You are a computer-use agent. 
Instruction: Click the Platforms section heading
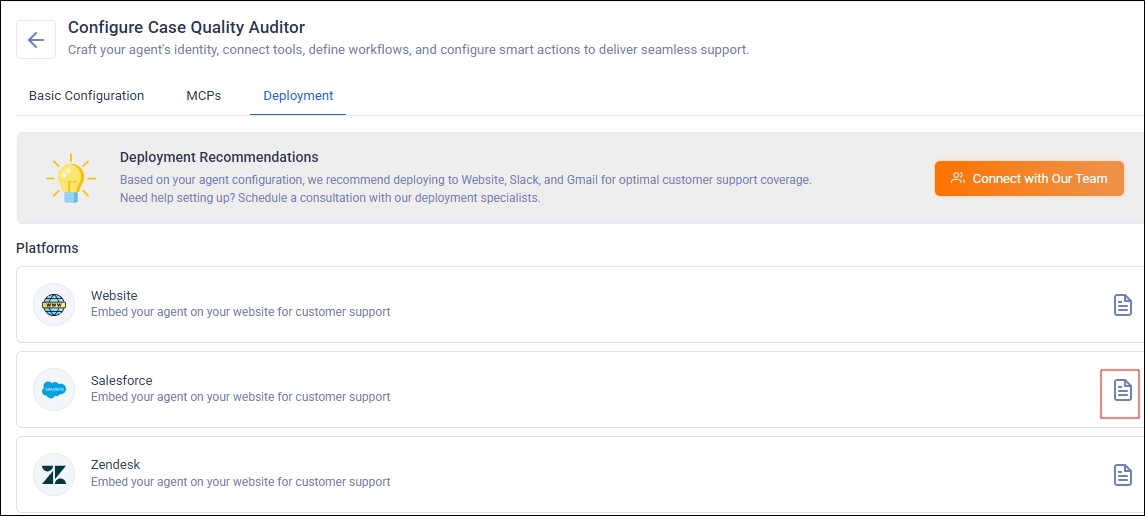(47, 248)
